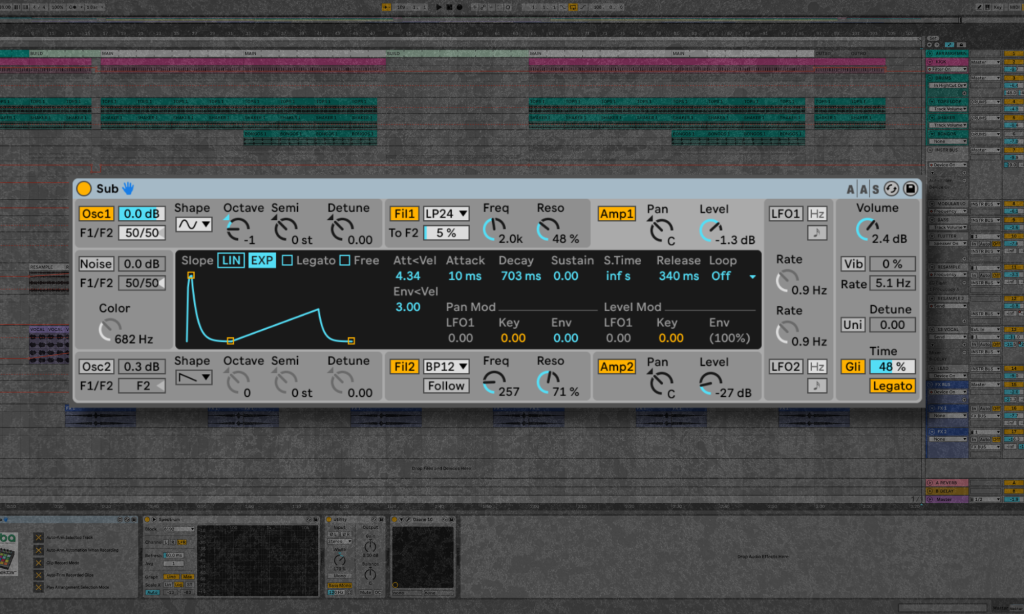This screenshot has width=1024, height=614.
Task: Click the Fil2 Follow button
Action: click(x=446, y=386)
